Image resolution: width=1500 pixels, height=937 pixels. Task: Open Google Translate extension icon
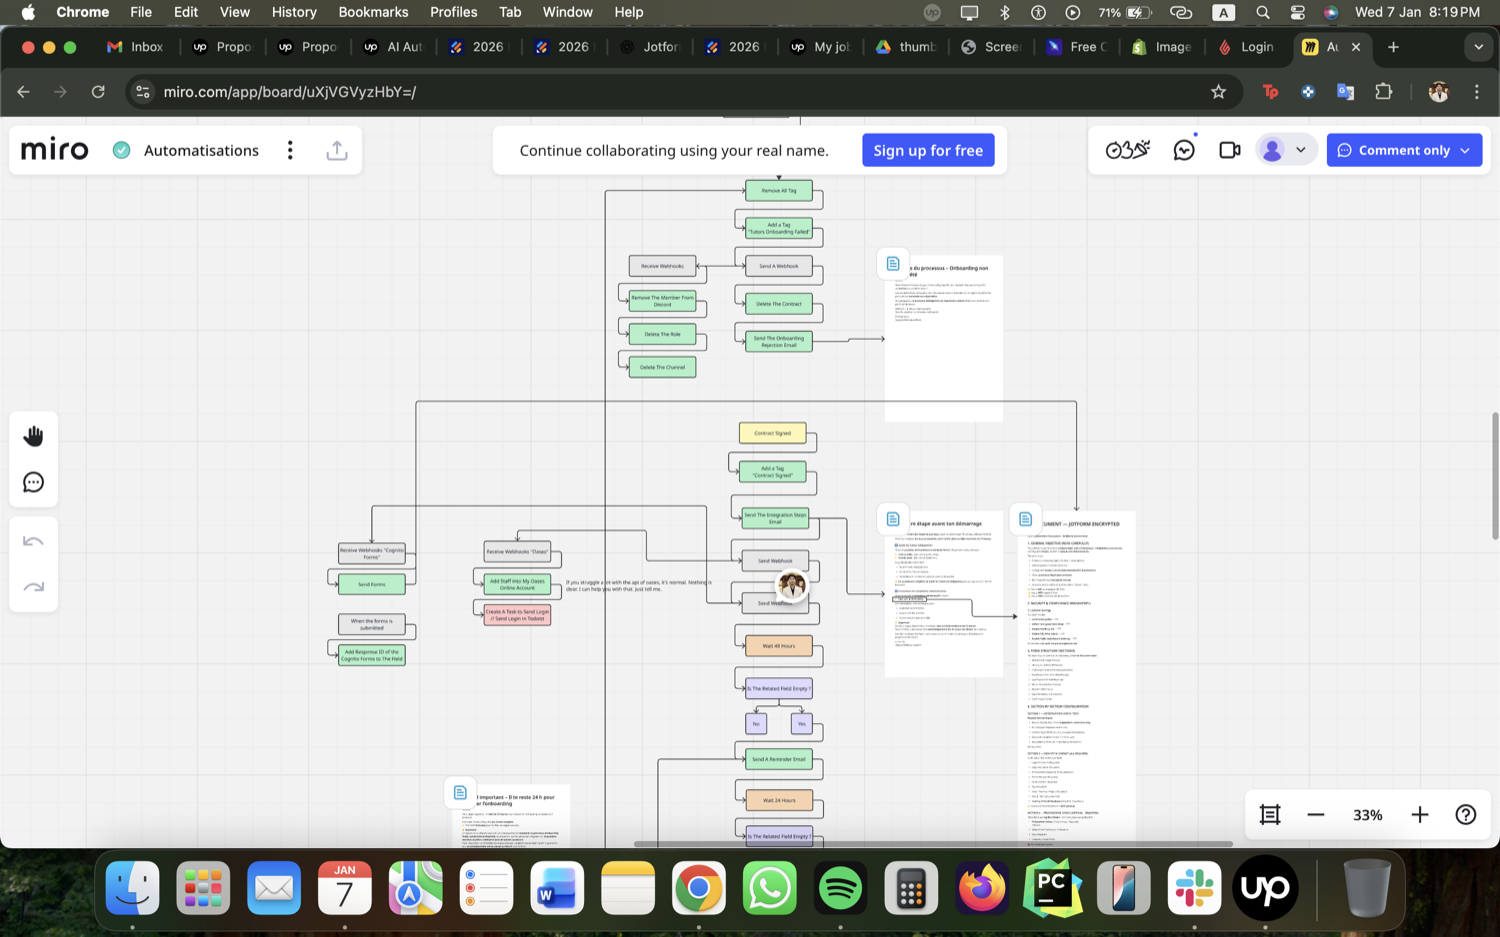click(1346, 92)
